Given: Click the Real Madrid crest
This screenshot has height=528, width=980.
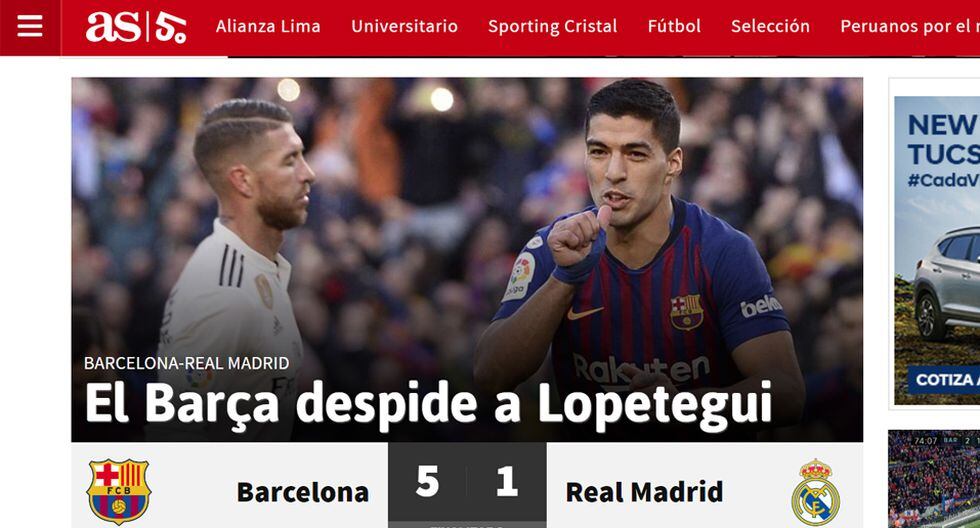Looking at the screenshot, I should (815, 492).
